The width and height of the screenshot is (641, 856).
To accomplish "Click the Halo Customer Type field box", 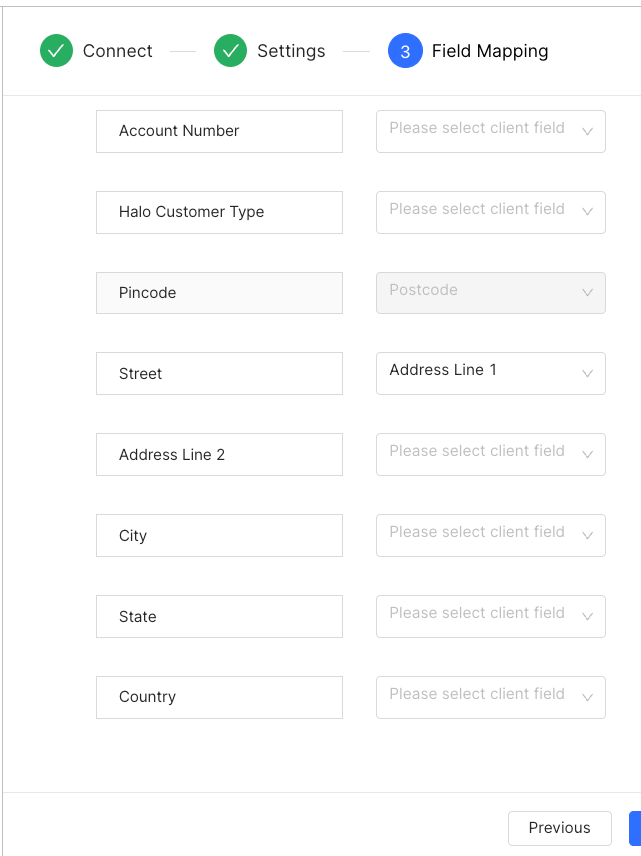I will pos(219,212).
